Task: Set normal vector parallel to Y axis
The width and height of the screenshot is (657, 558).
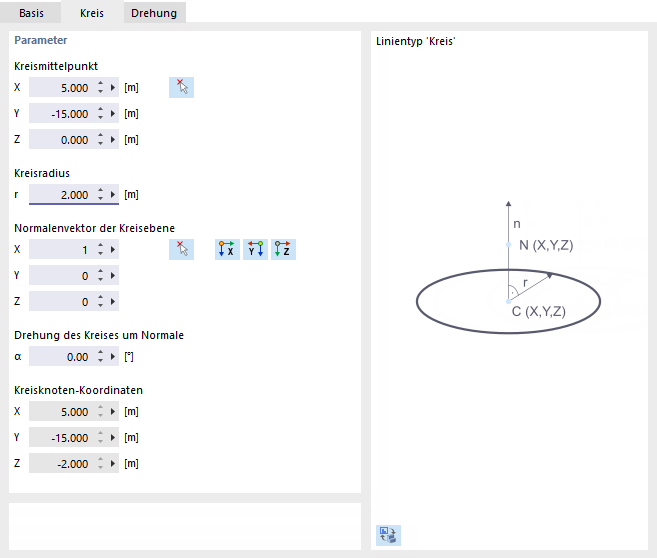Action: (x=255, y=250)
